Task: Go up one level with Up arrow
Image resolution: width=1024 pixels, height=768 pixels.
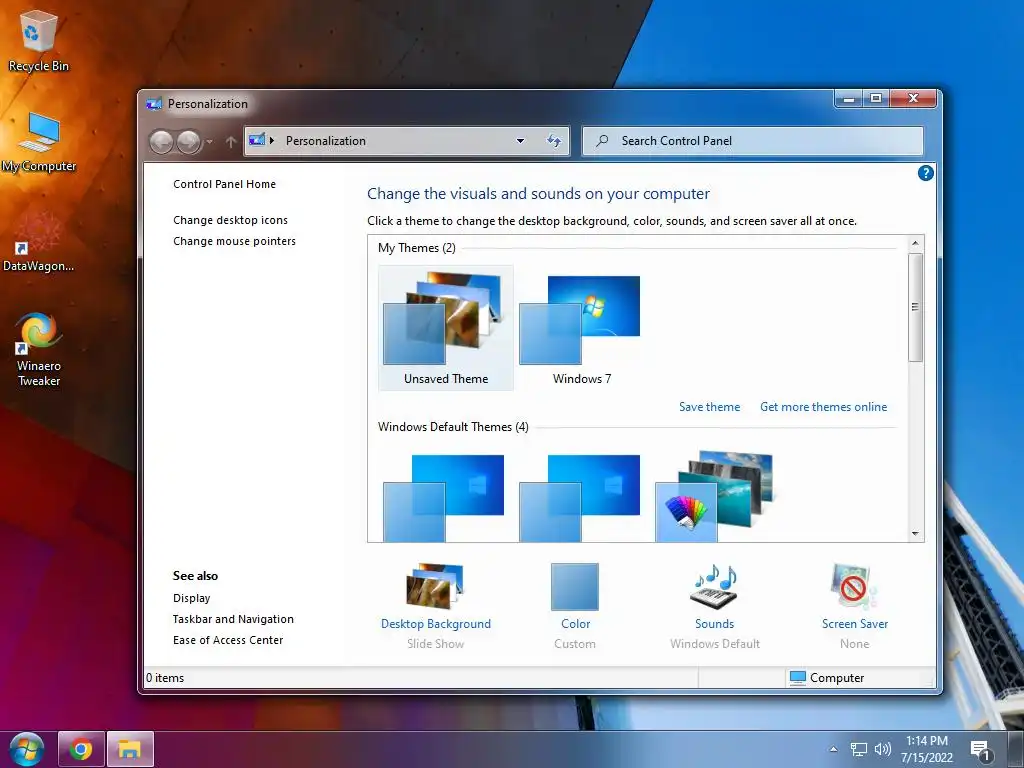Action: [x=231, y=141]
